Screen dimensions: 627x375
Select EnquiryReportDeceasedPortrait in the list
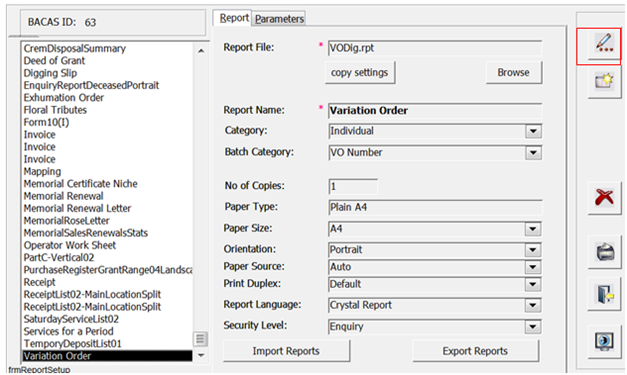(x=91, y=86)
